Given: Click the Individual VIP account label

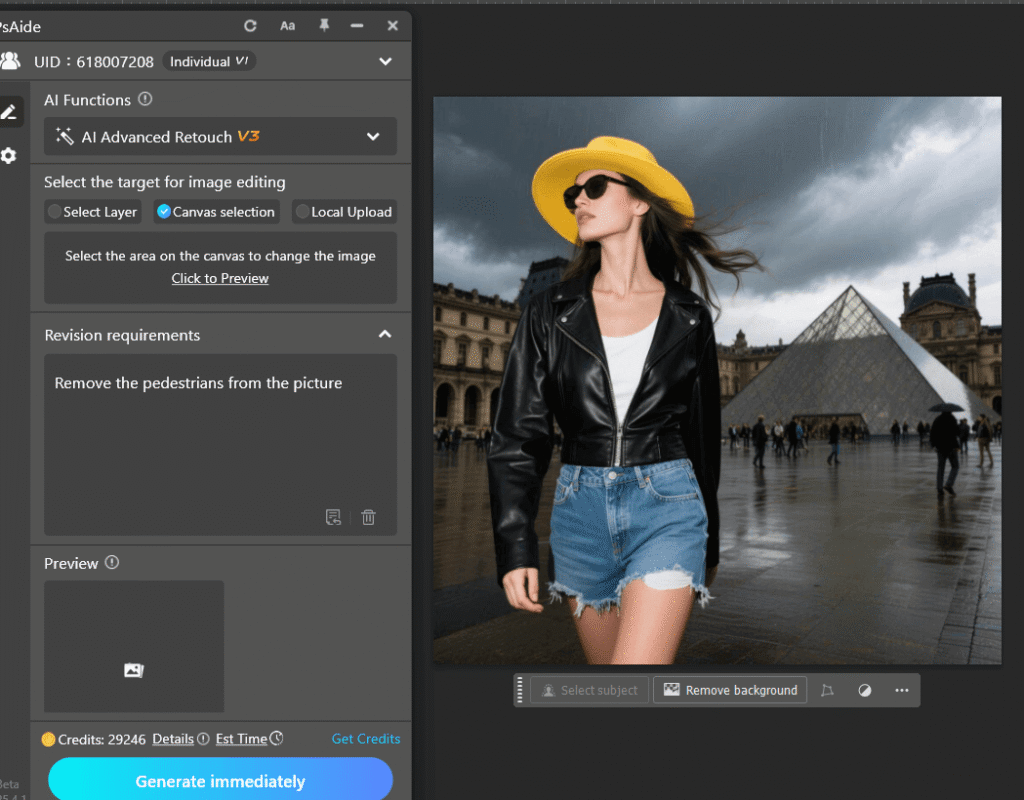Looking at the screenshot, I should pos(208,61).
